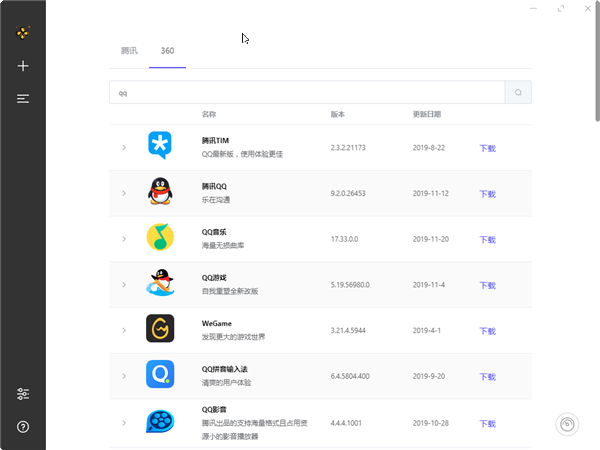Close the window

pyautogui.click(x=588, y=8)
